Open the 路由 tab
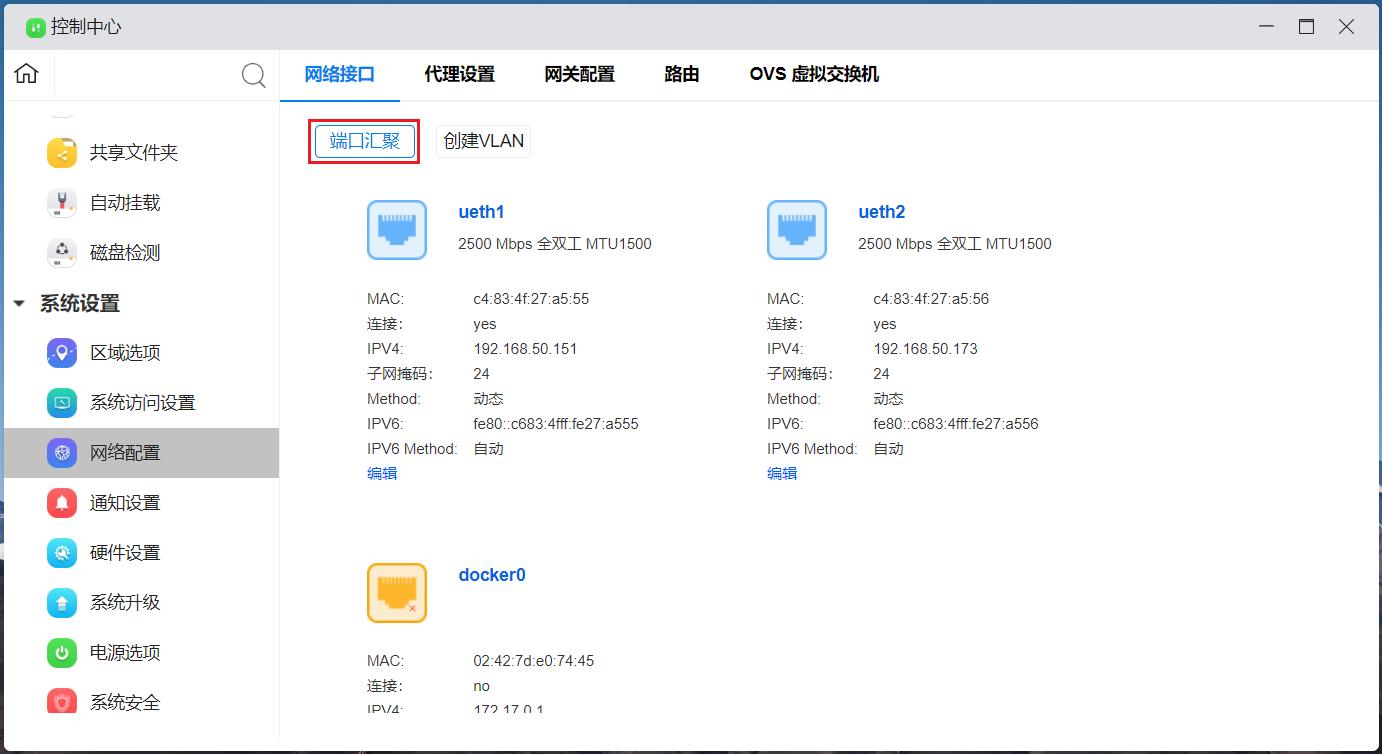 click(681, 74)
